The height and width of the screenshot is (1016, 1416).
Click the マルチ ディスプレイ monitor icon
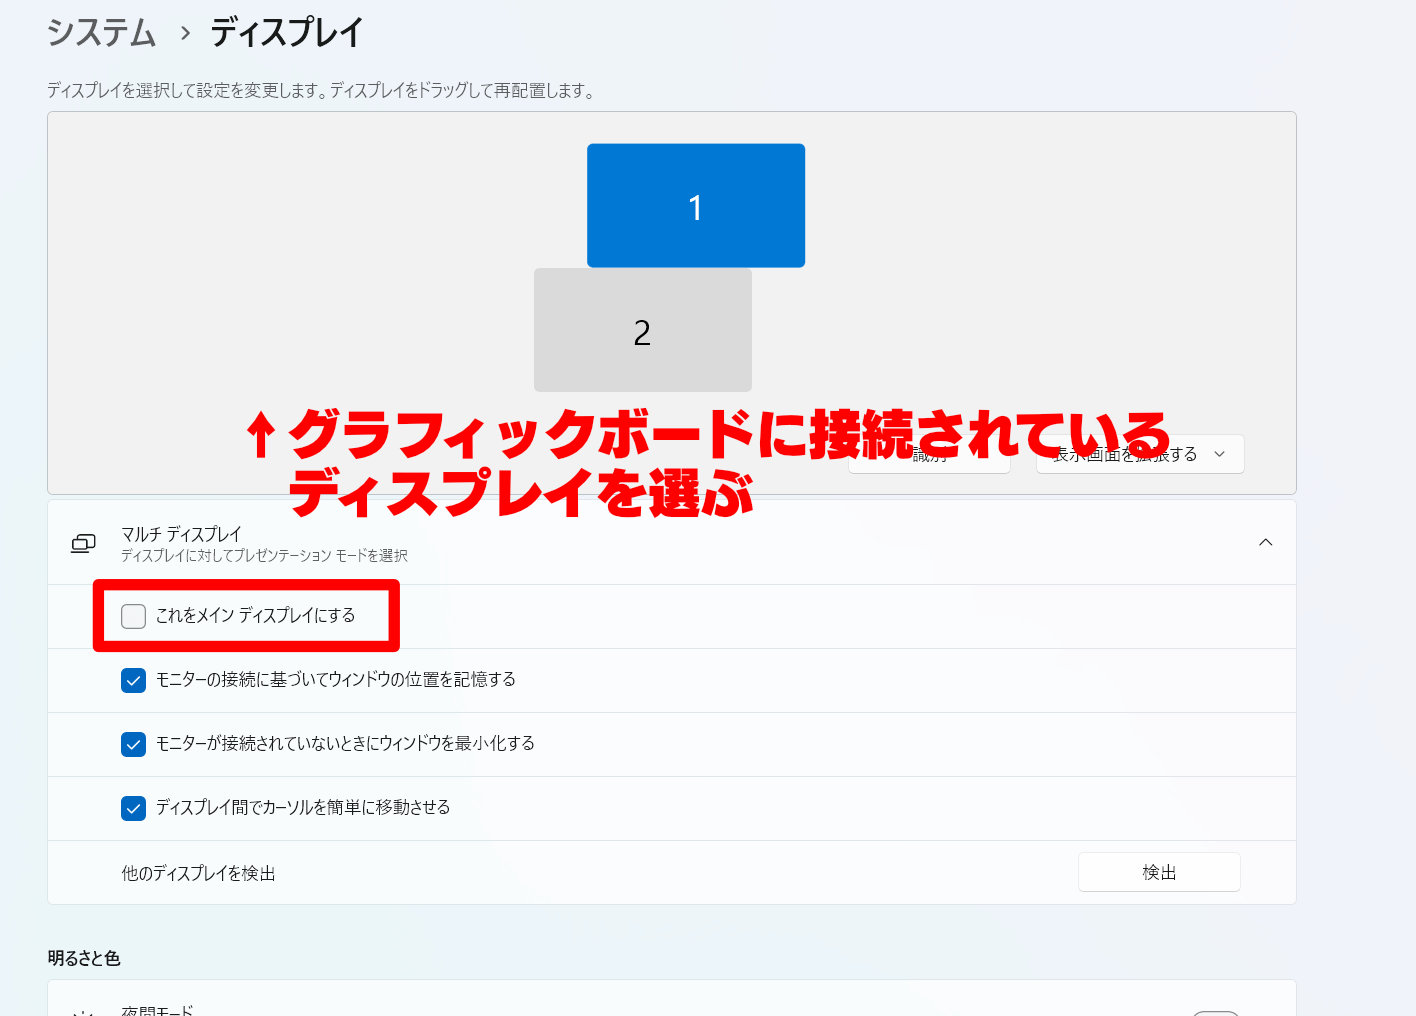click(83, 543)
